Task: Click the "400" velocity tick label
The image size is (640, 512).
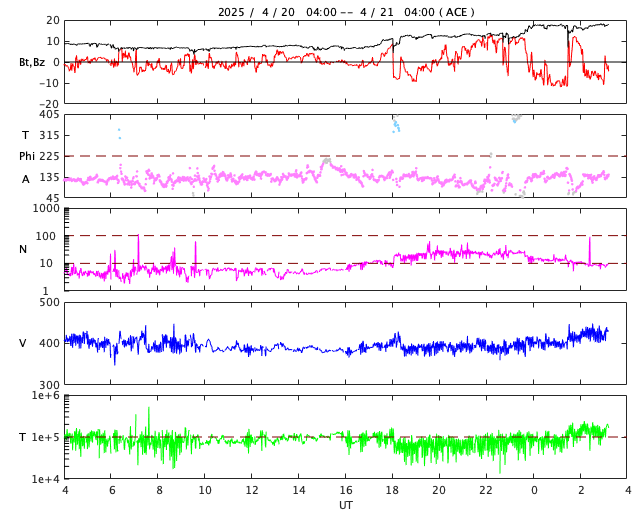Action: pyautogui.click(x=49, y=343)
